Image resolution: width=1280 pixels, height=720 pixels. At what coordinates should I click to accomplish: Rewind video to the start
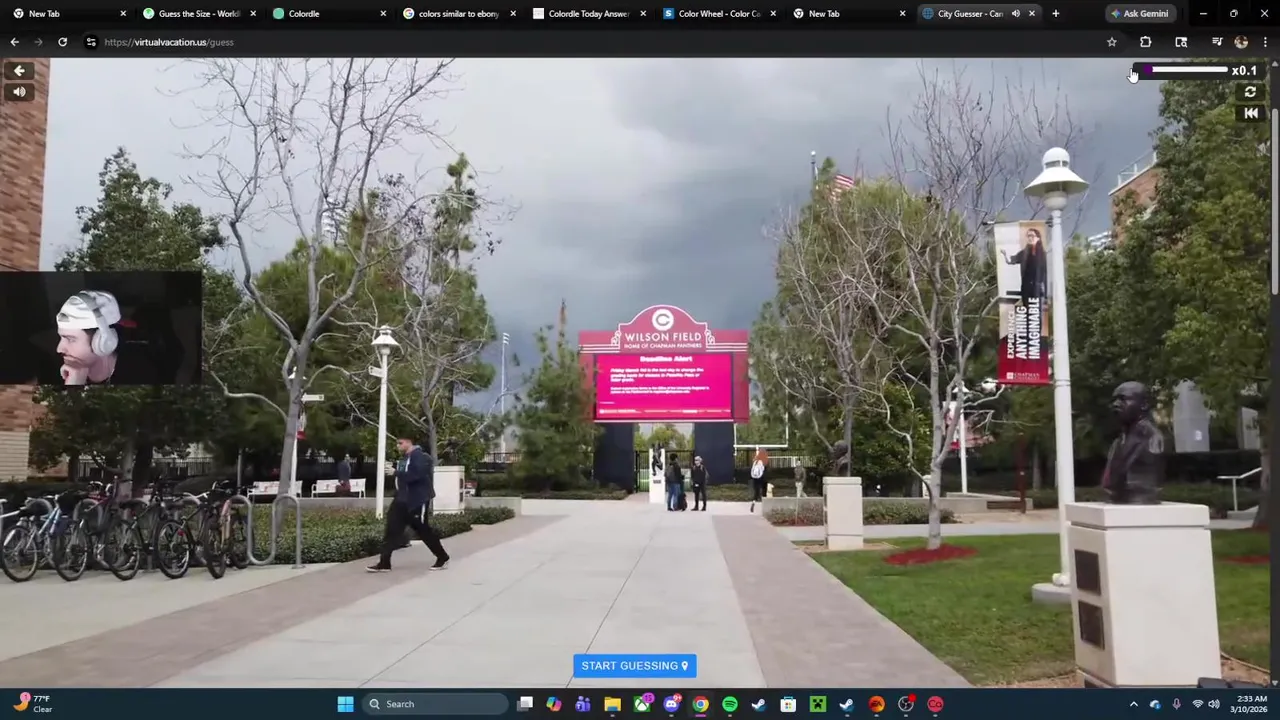pos(1250,113)
